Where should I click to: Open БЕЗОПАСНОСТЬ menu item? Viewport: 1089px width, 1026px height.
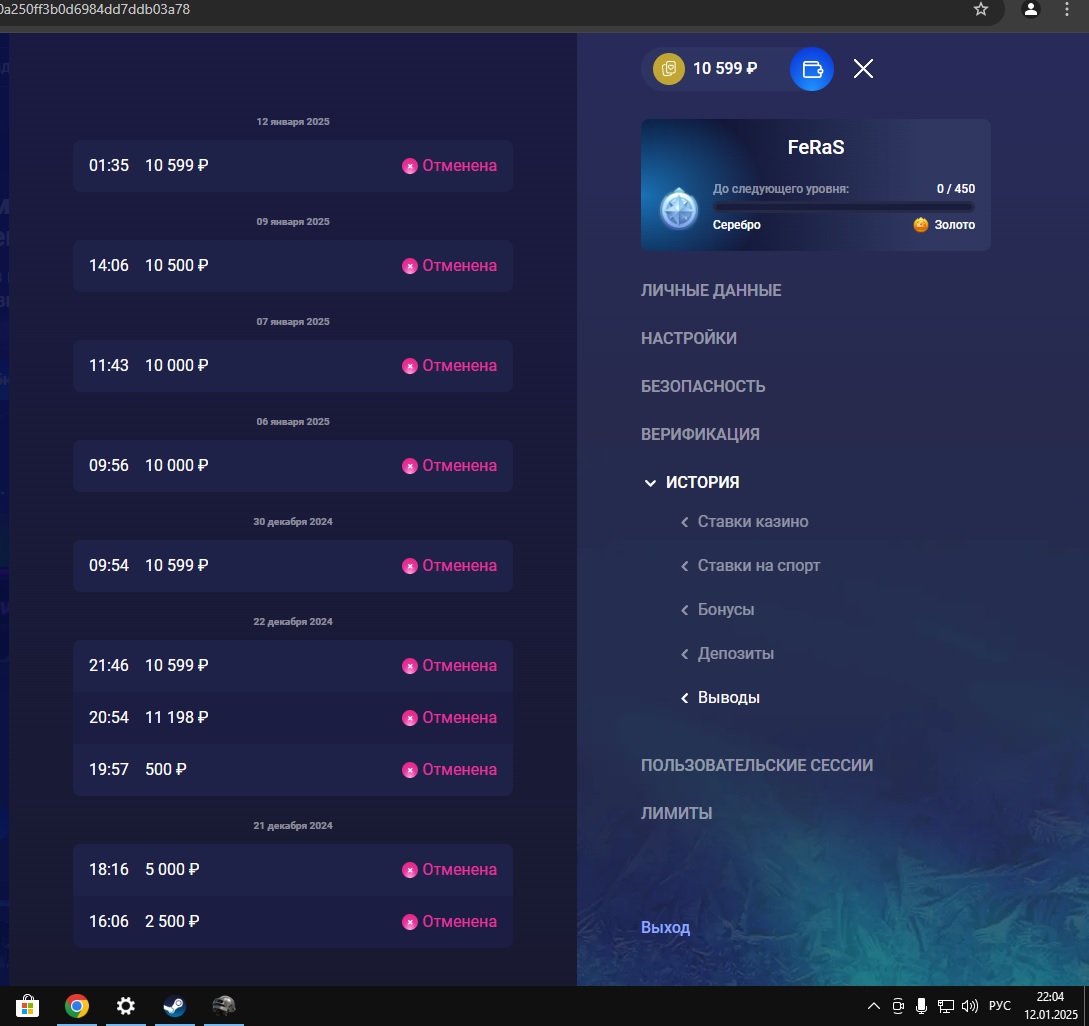point(703,386)
